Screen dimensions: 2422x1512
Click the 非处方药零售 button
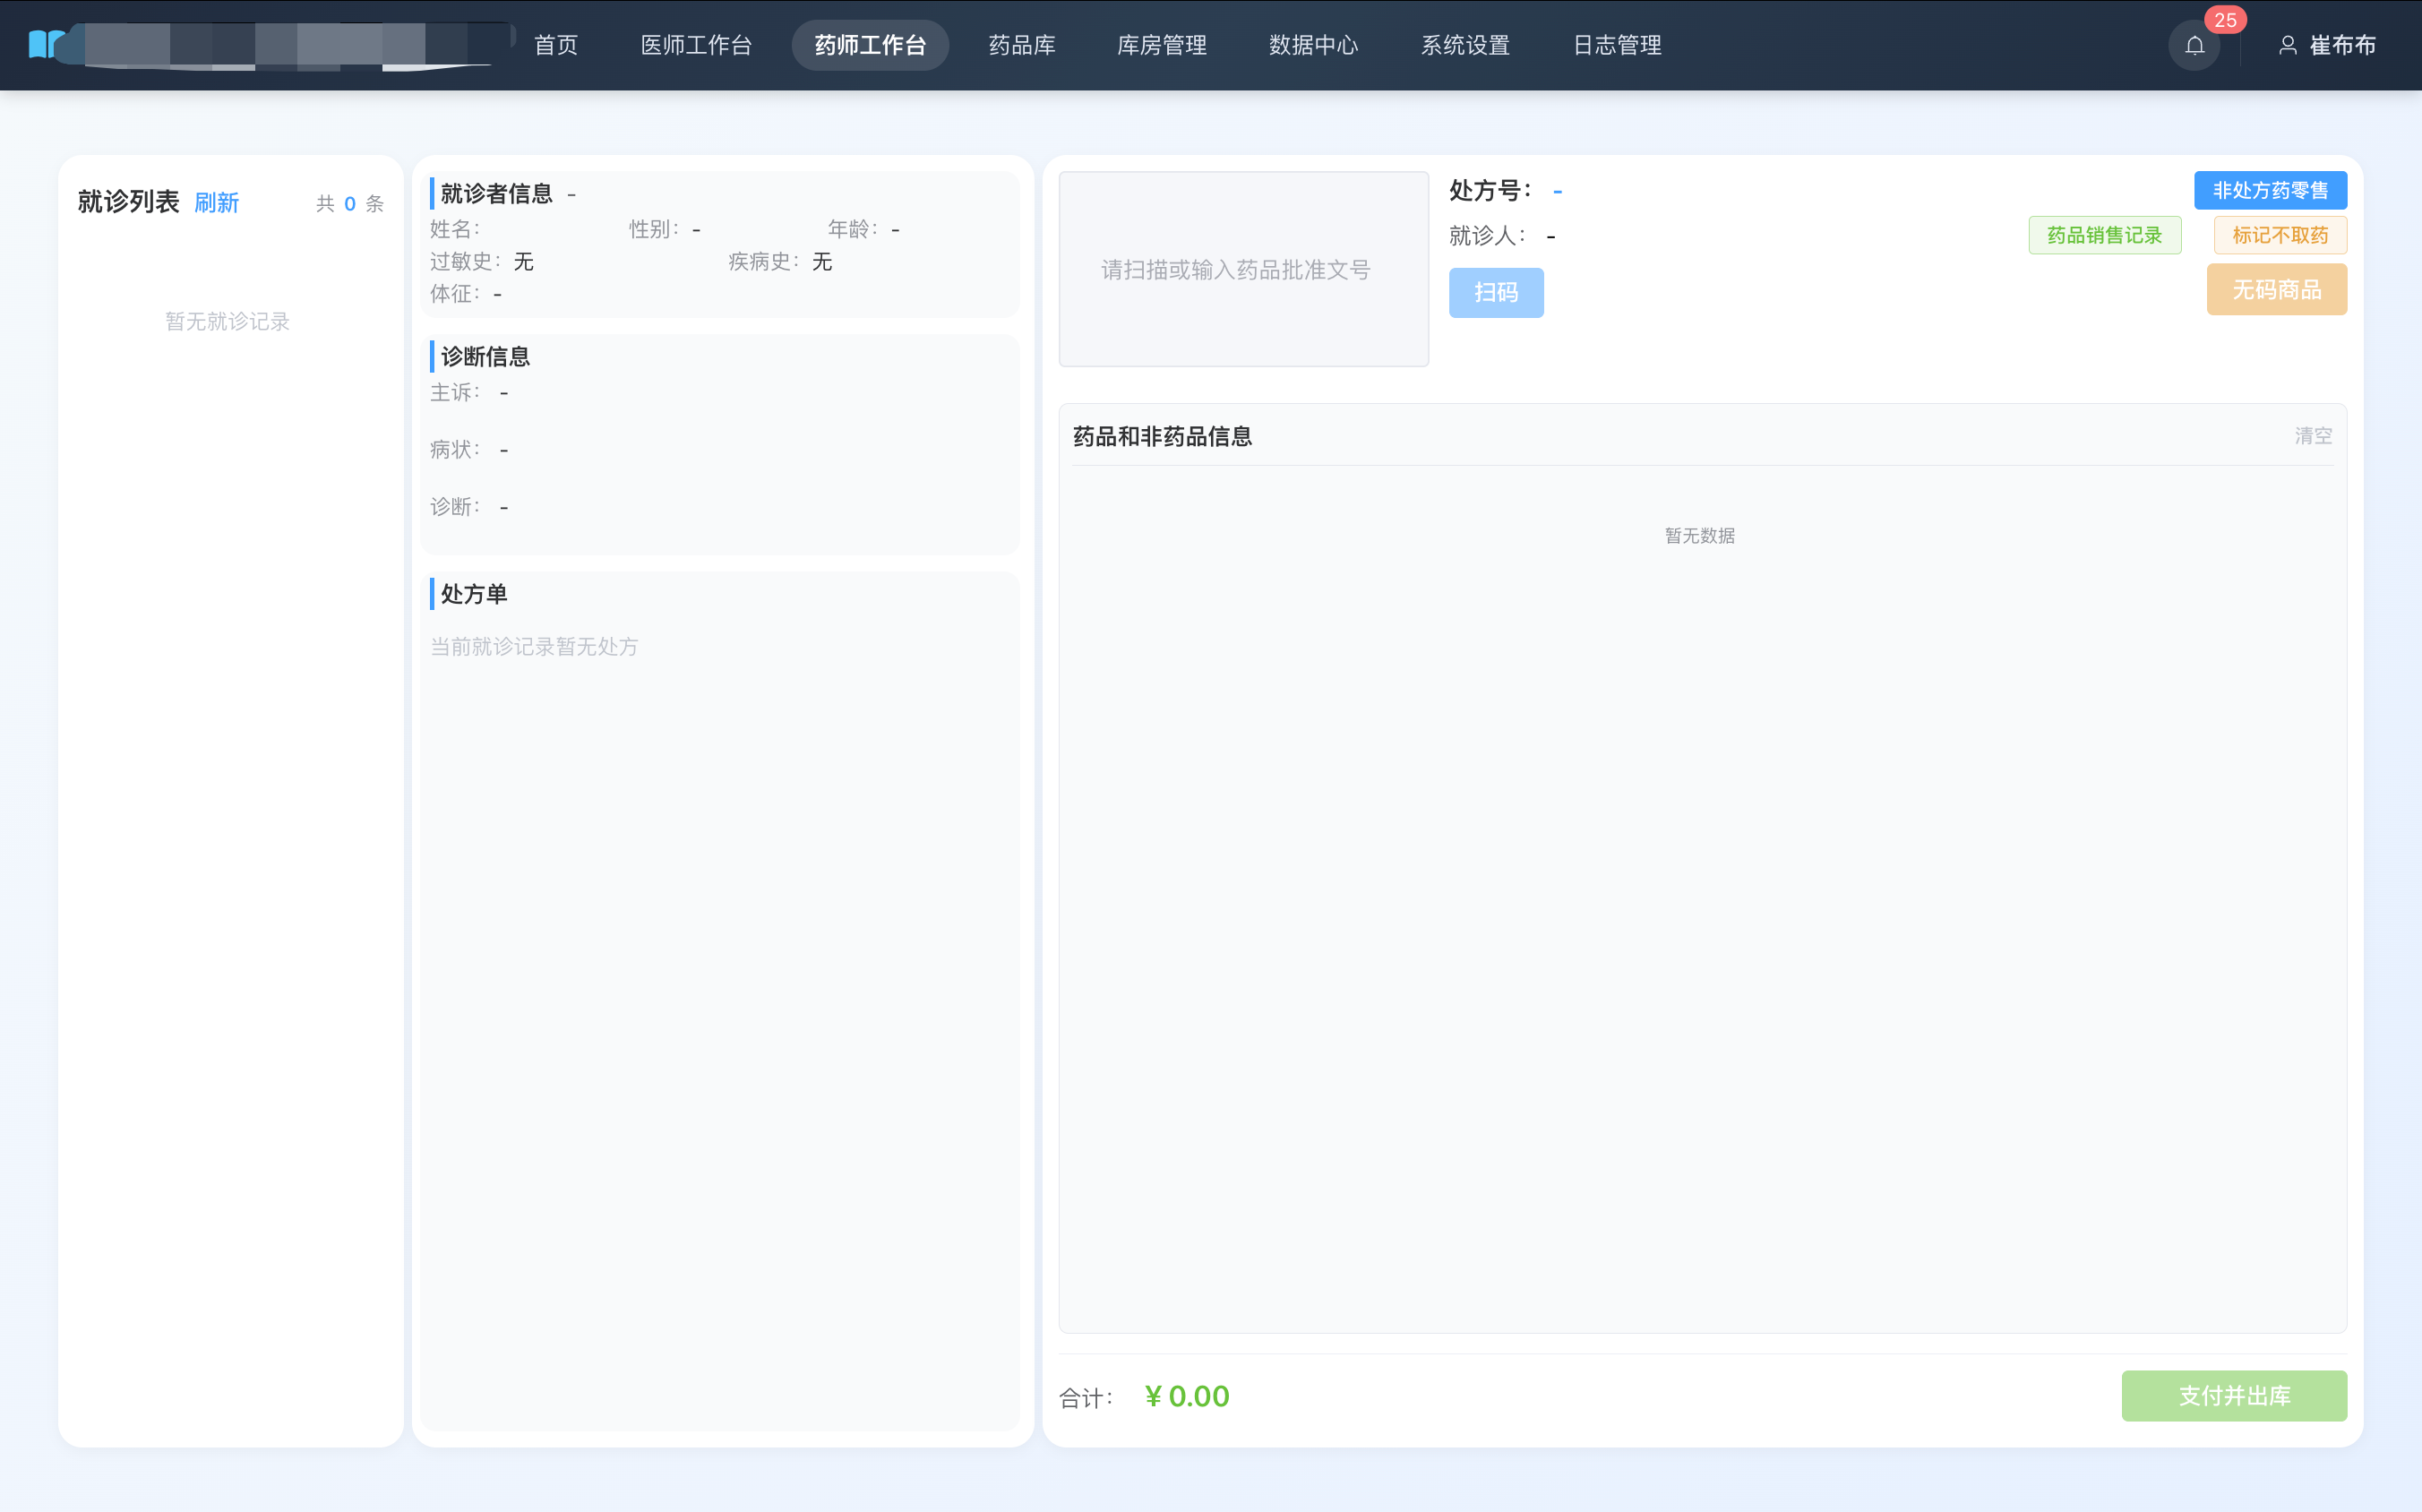(x=2270, y=190)
